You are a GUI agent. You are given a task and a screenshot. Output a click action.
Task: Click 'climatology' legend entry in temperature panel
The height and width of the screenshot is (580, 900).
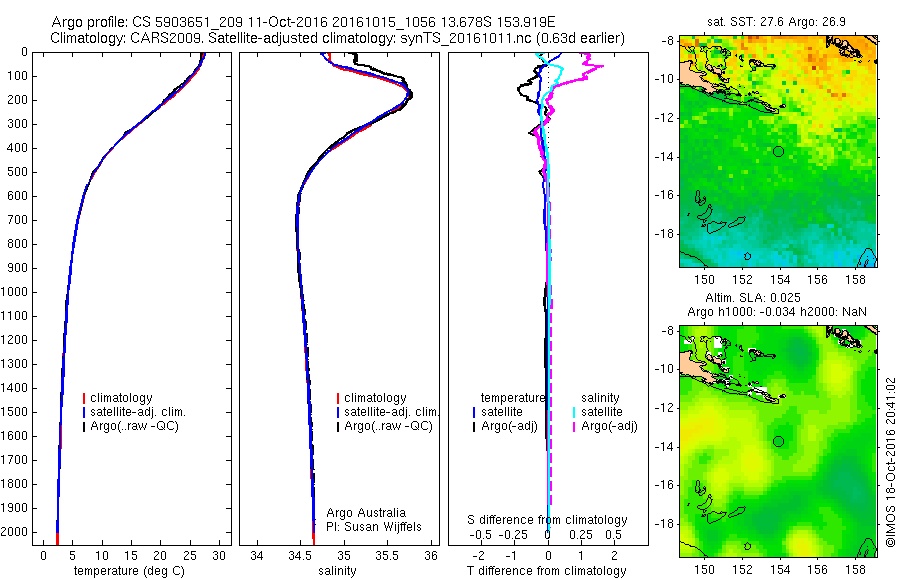[x=121, y=398]
